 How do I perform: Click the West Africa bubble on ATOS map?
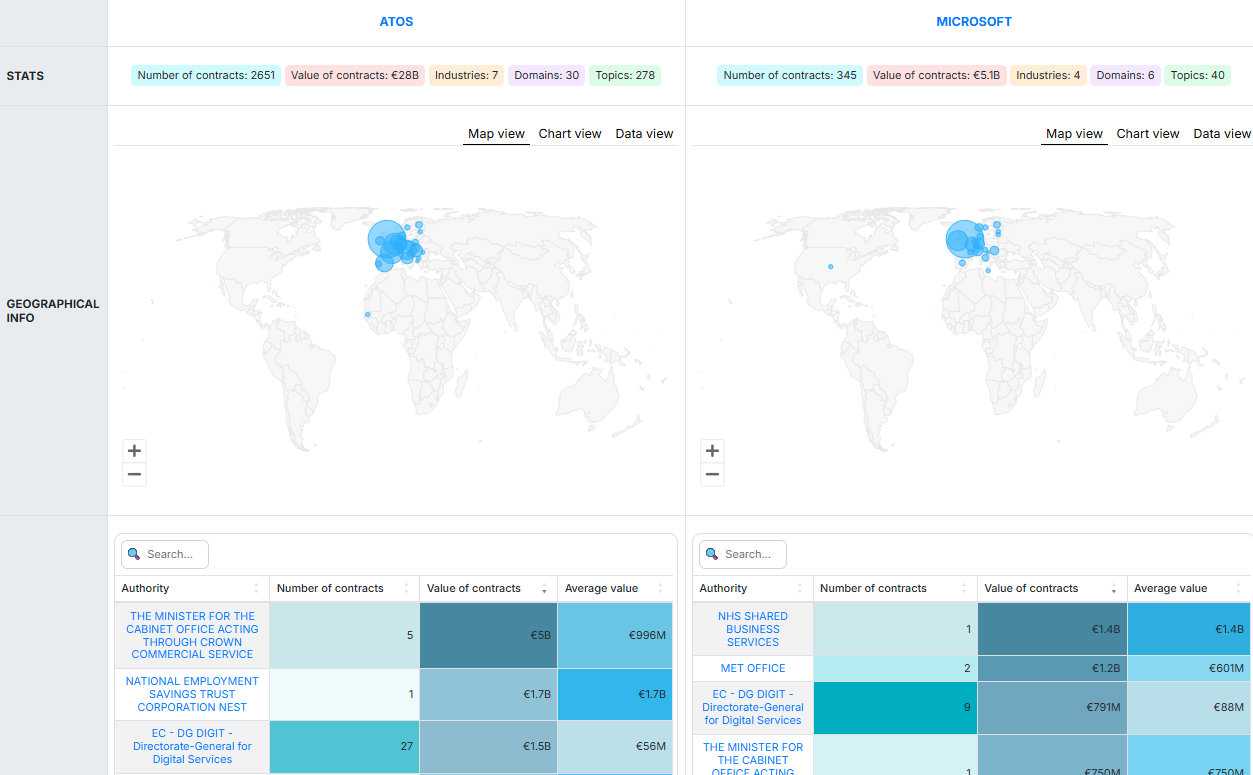pos(367,314)
